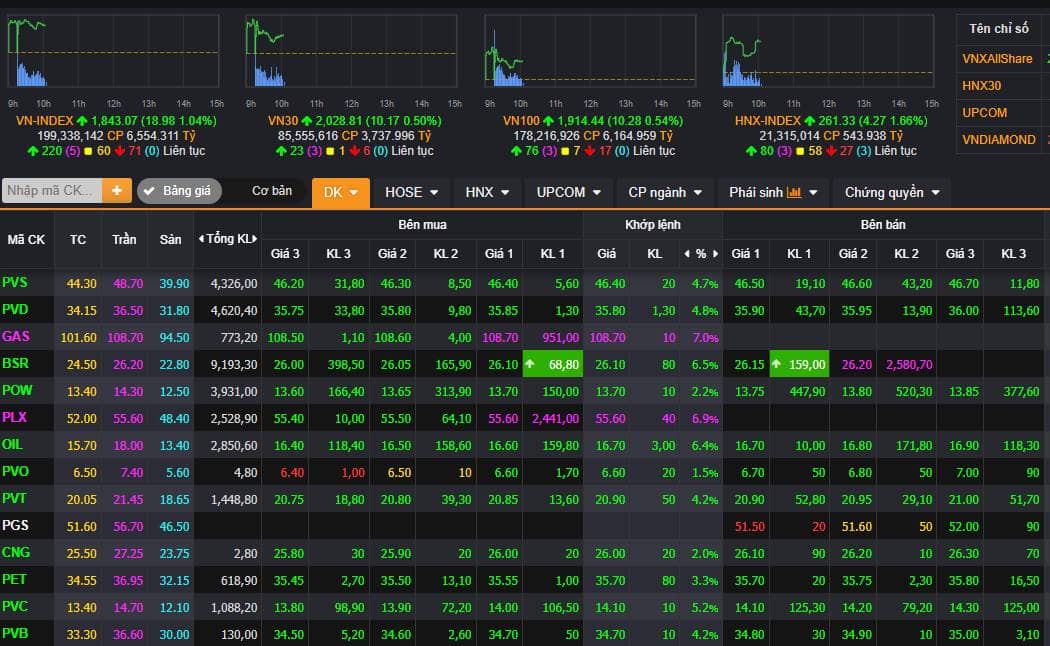Open the CP ngành dropdown
1050x646 pixels.
[665, 193]
